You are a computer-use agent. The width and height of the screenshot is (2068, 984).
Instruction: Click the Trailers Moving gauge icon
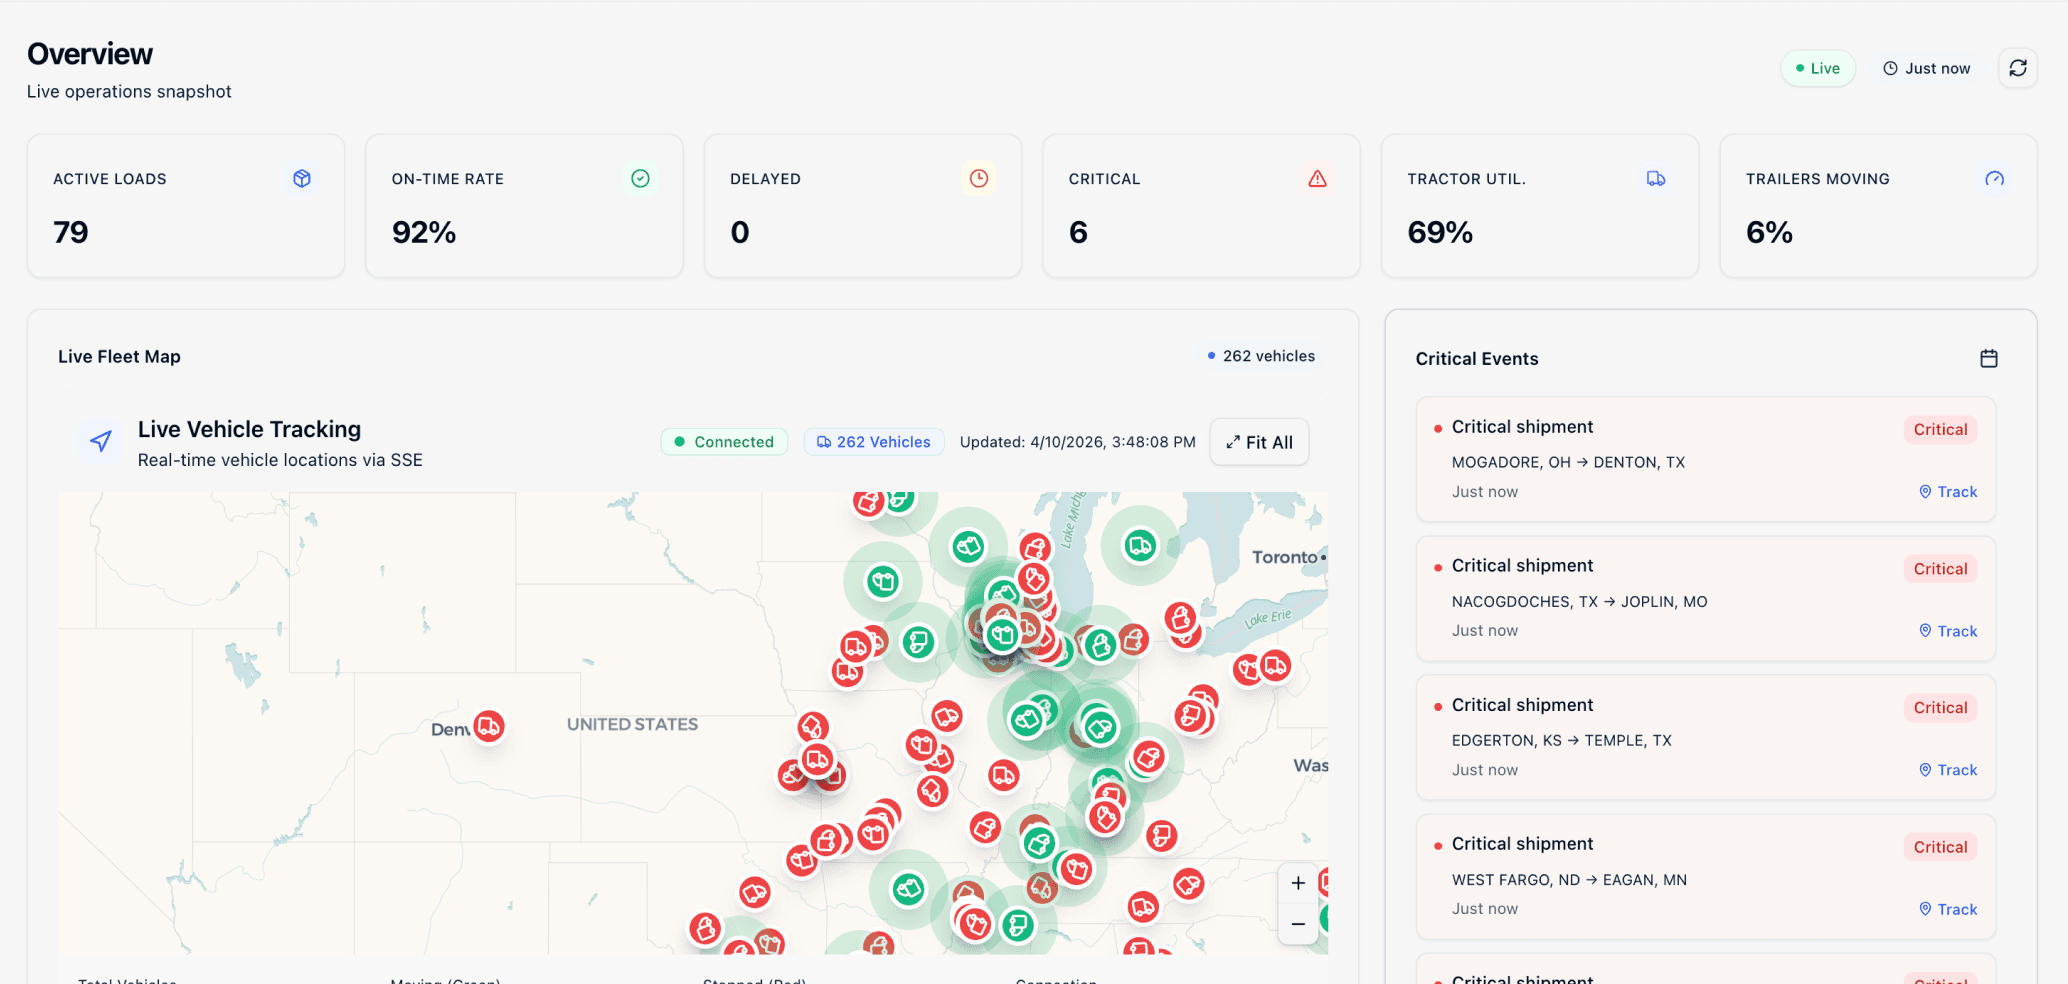click(x=1994, y=178)
